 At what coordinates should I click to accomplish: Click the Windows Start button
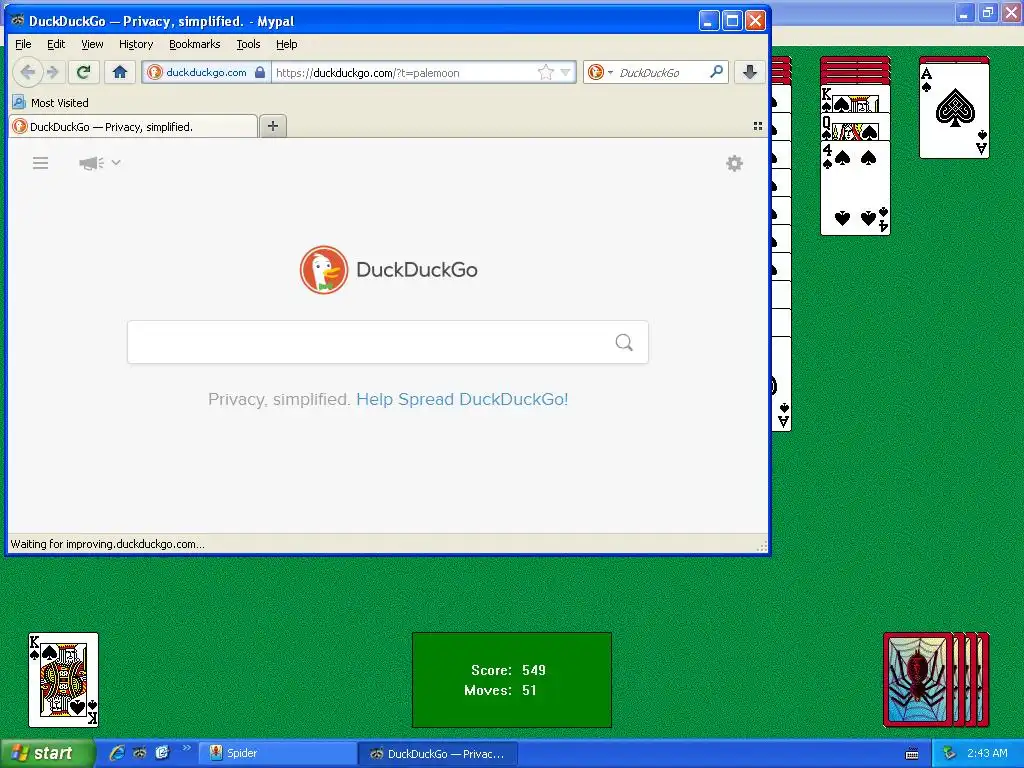pyautogui.click(x=47, y=753)
